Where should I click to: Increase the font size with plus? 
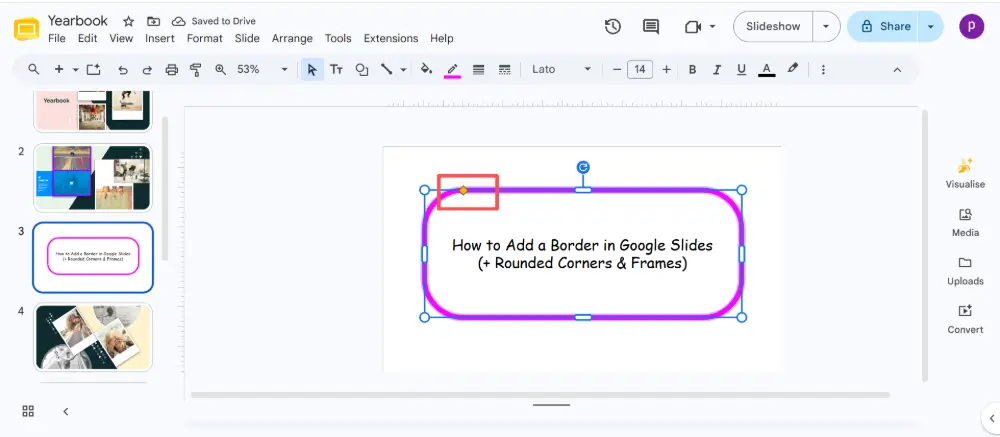[666, 70]
